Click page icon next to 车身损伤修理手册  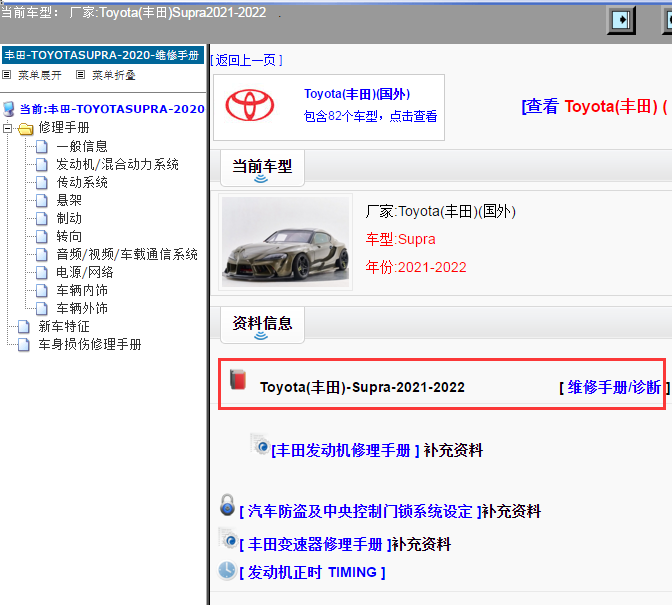pos(24,344)
